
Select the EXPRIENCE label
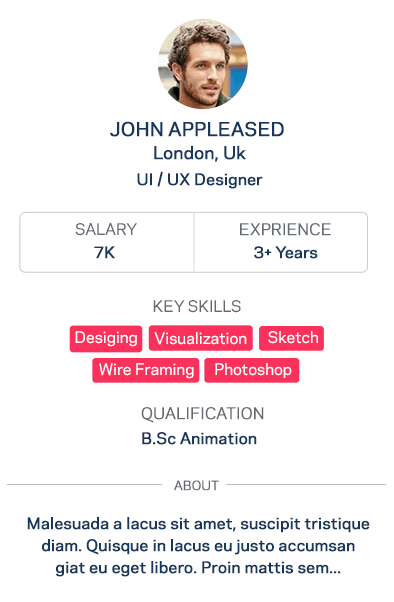tap(285, 229)
